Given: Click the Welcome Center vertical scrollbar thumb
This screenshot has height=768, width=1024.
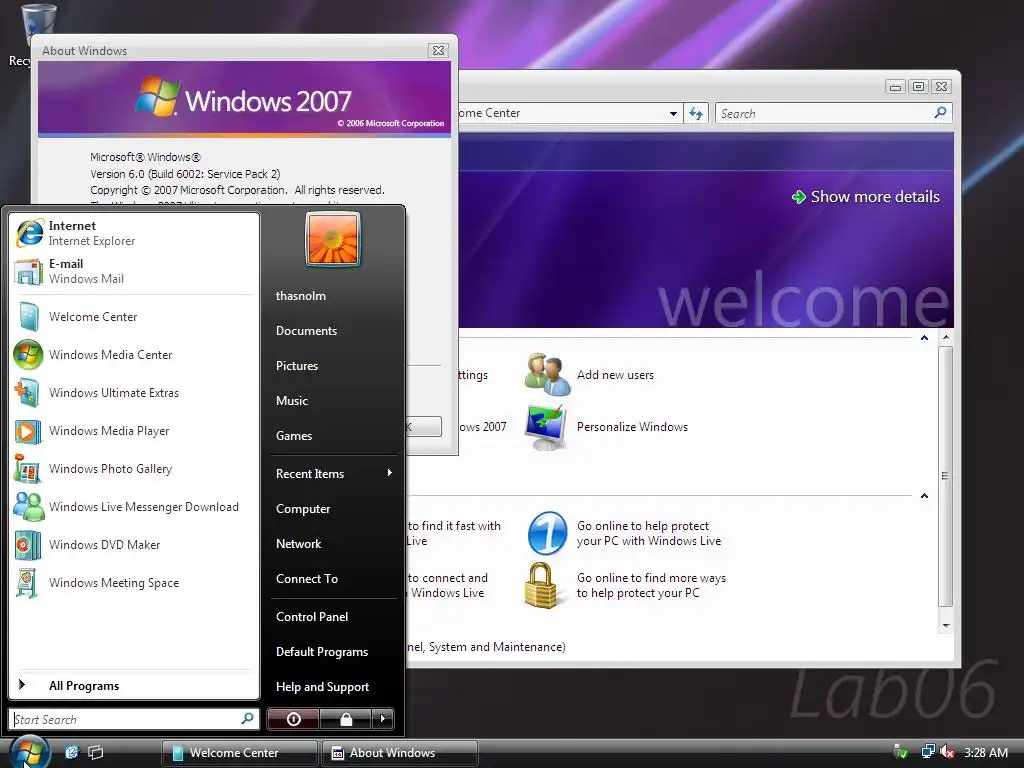Looking at the screenshot, I should 946,476.
